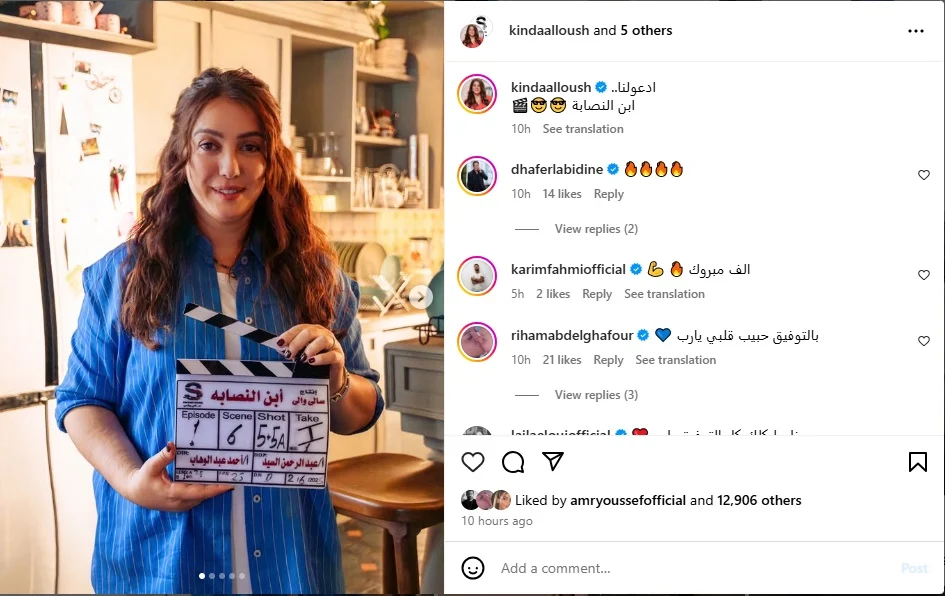This screenshot has height=596, width=945.
Task: See translation of kindaalloush's caption
Action: point(583,129)
